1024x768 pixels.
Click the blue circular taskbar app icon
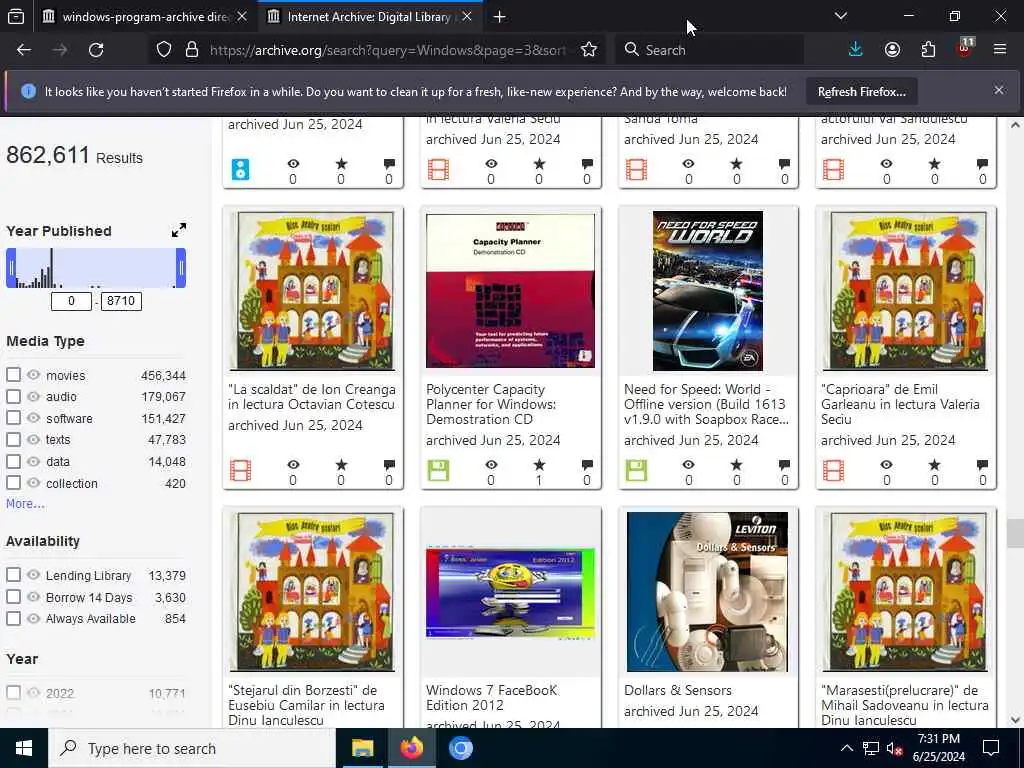[460, 748]
